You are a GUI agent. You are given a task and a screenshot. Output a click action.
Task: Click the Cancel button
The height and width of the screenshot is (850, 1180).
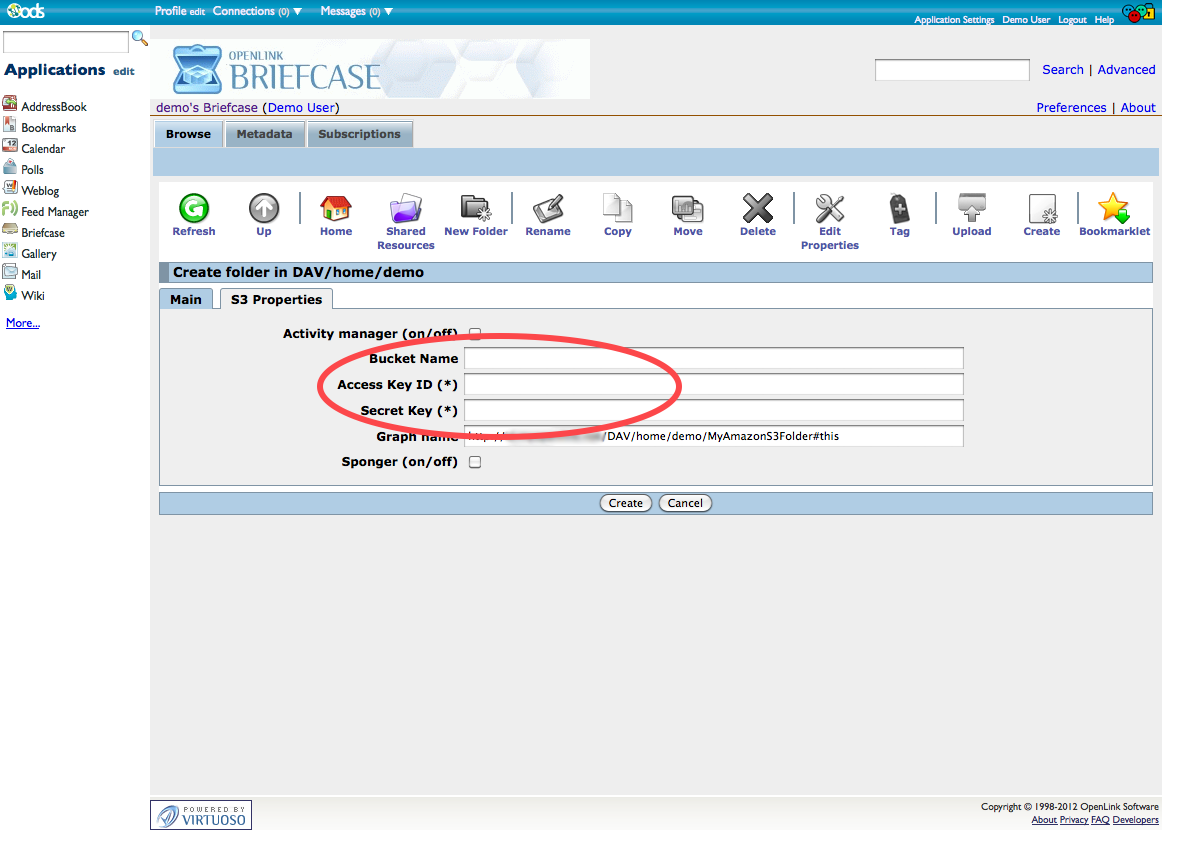tap(685, 503)
